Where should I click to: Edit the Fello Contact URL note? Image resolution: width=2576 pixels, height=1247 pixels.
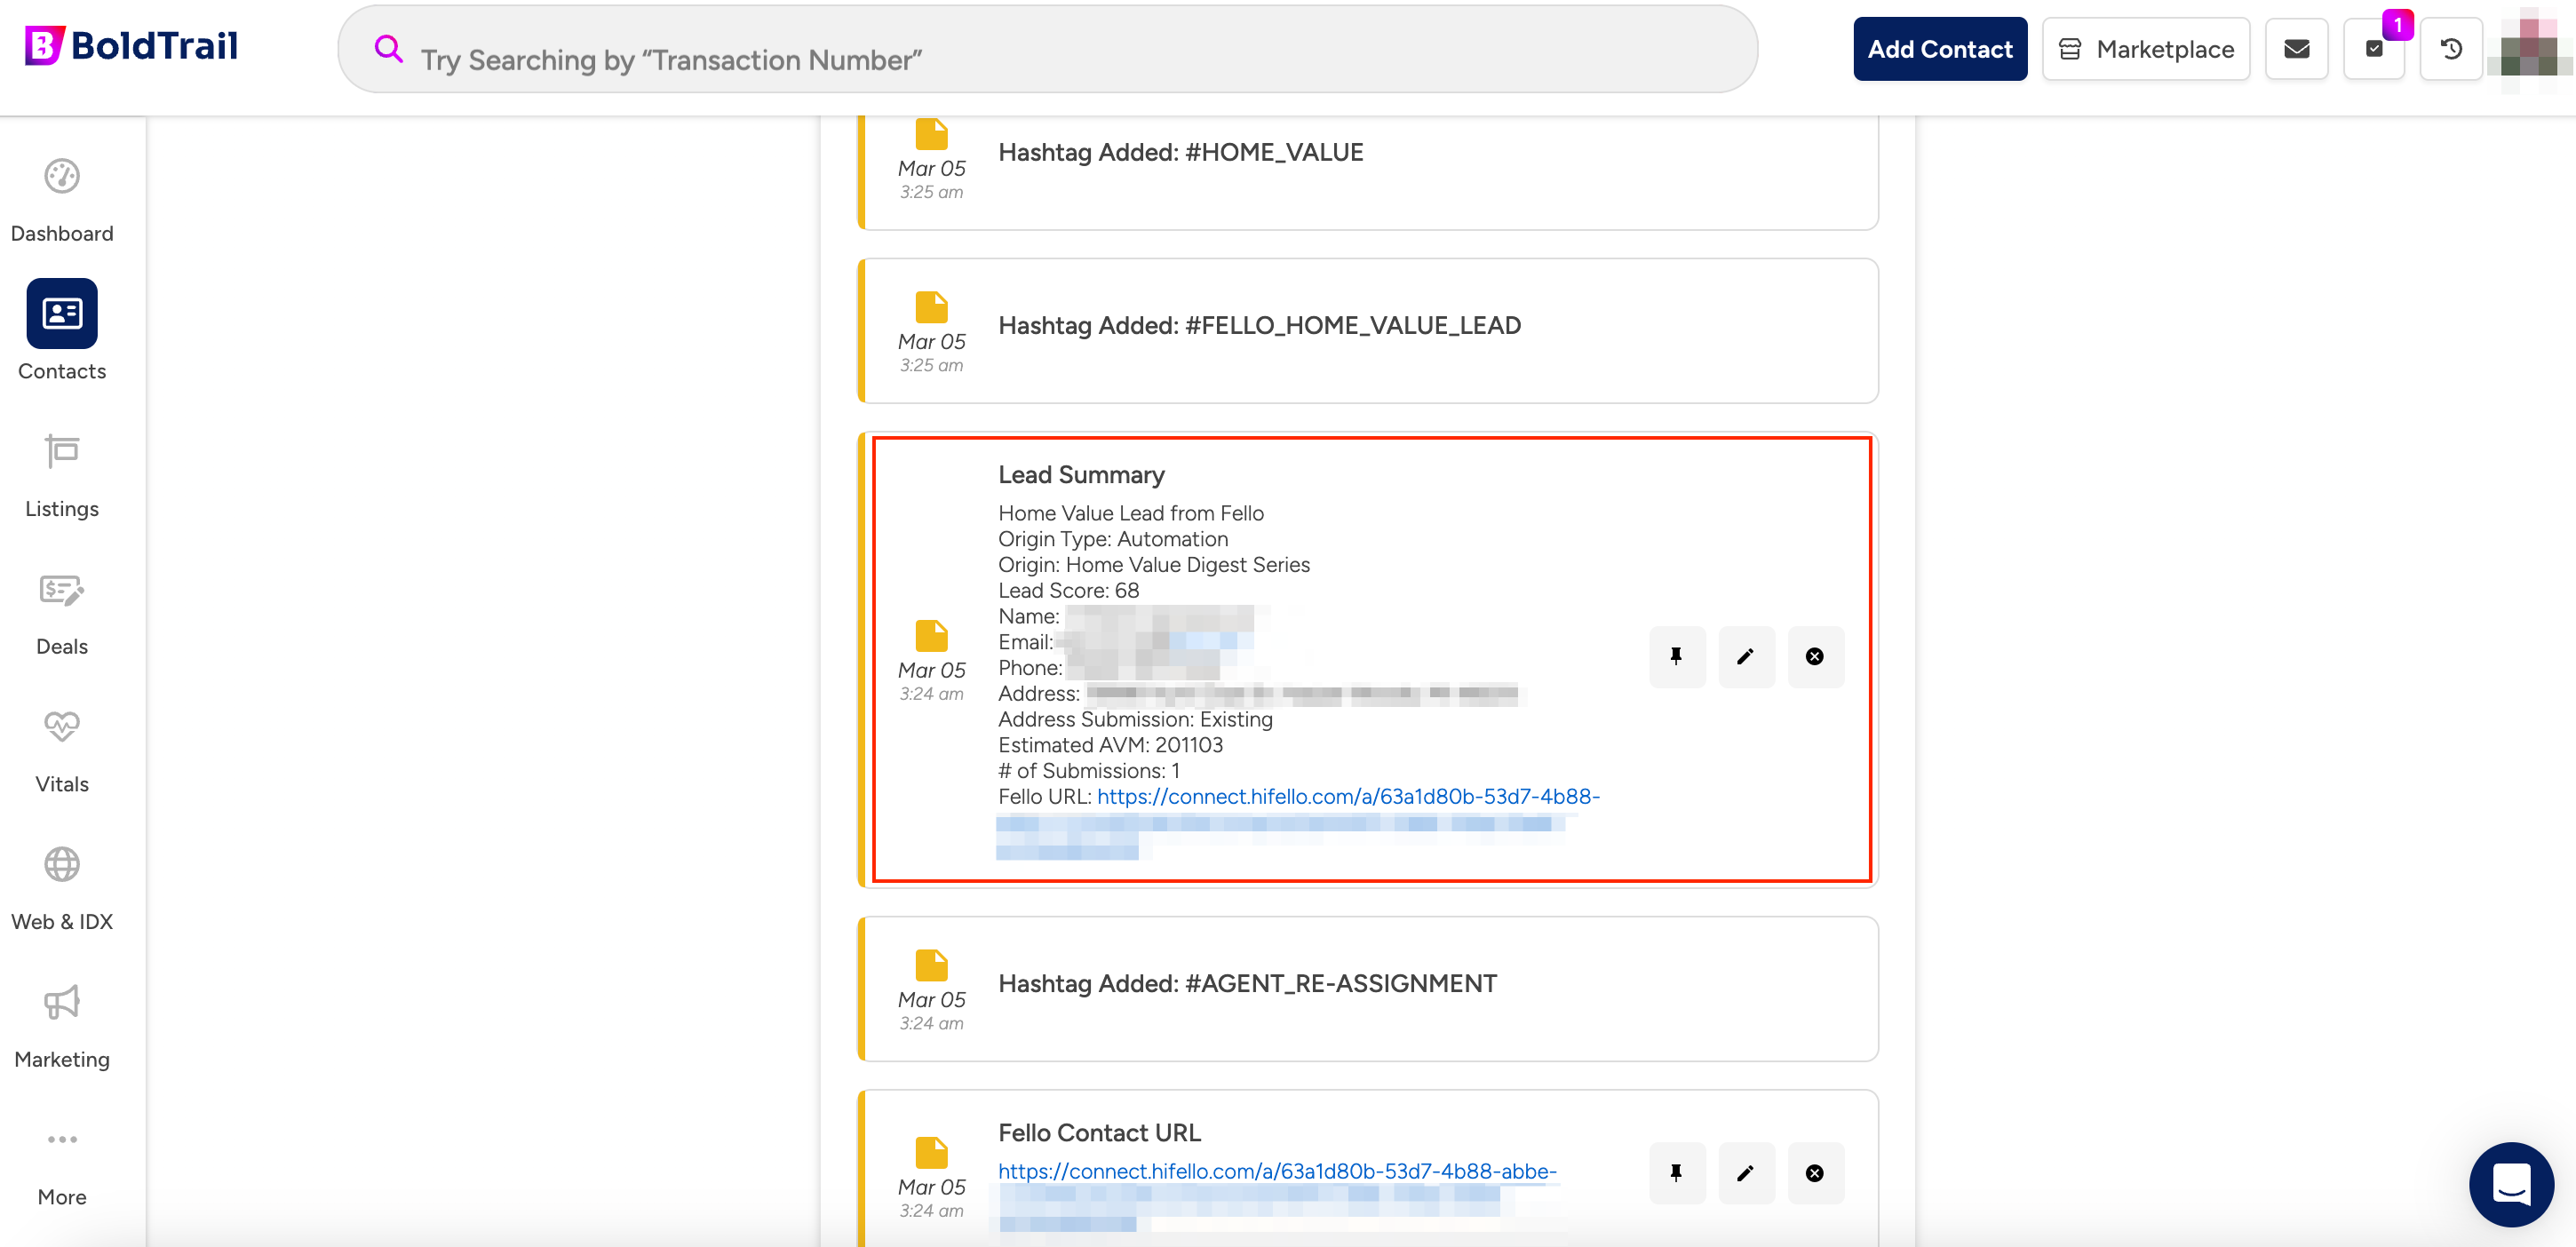(1746, 1173)
